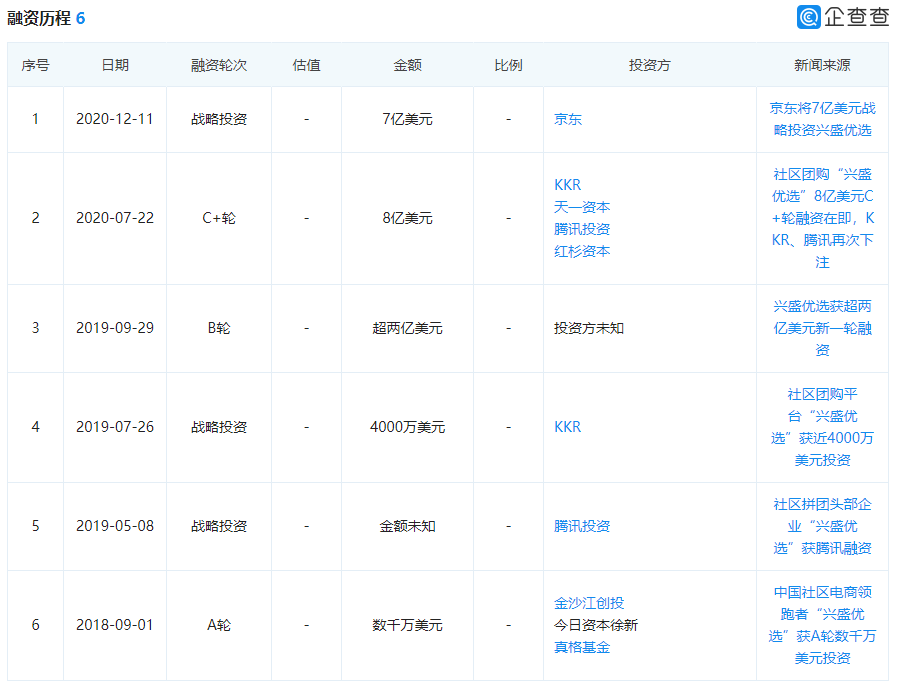Open news link about 获近4000万美元投资
Screen dimensions: 898x687
(x=822, y=427)
